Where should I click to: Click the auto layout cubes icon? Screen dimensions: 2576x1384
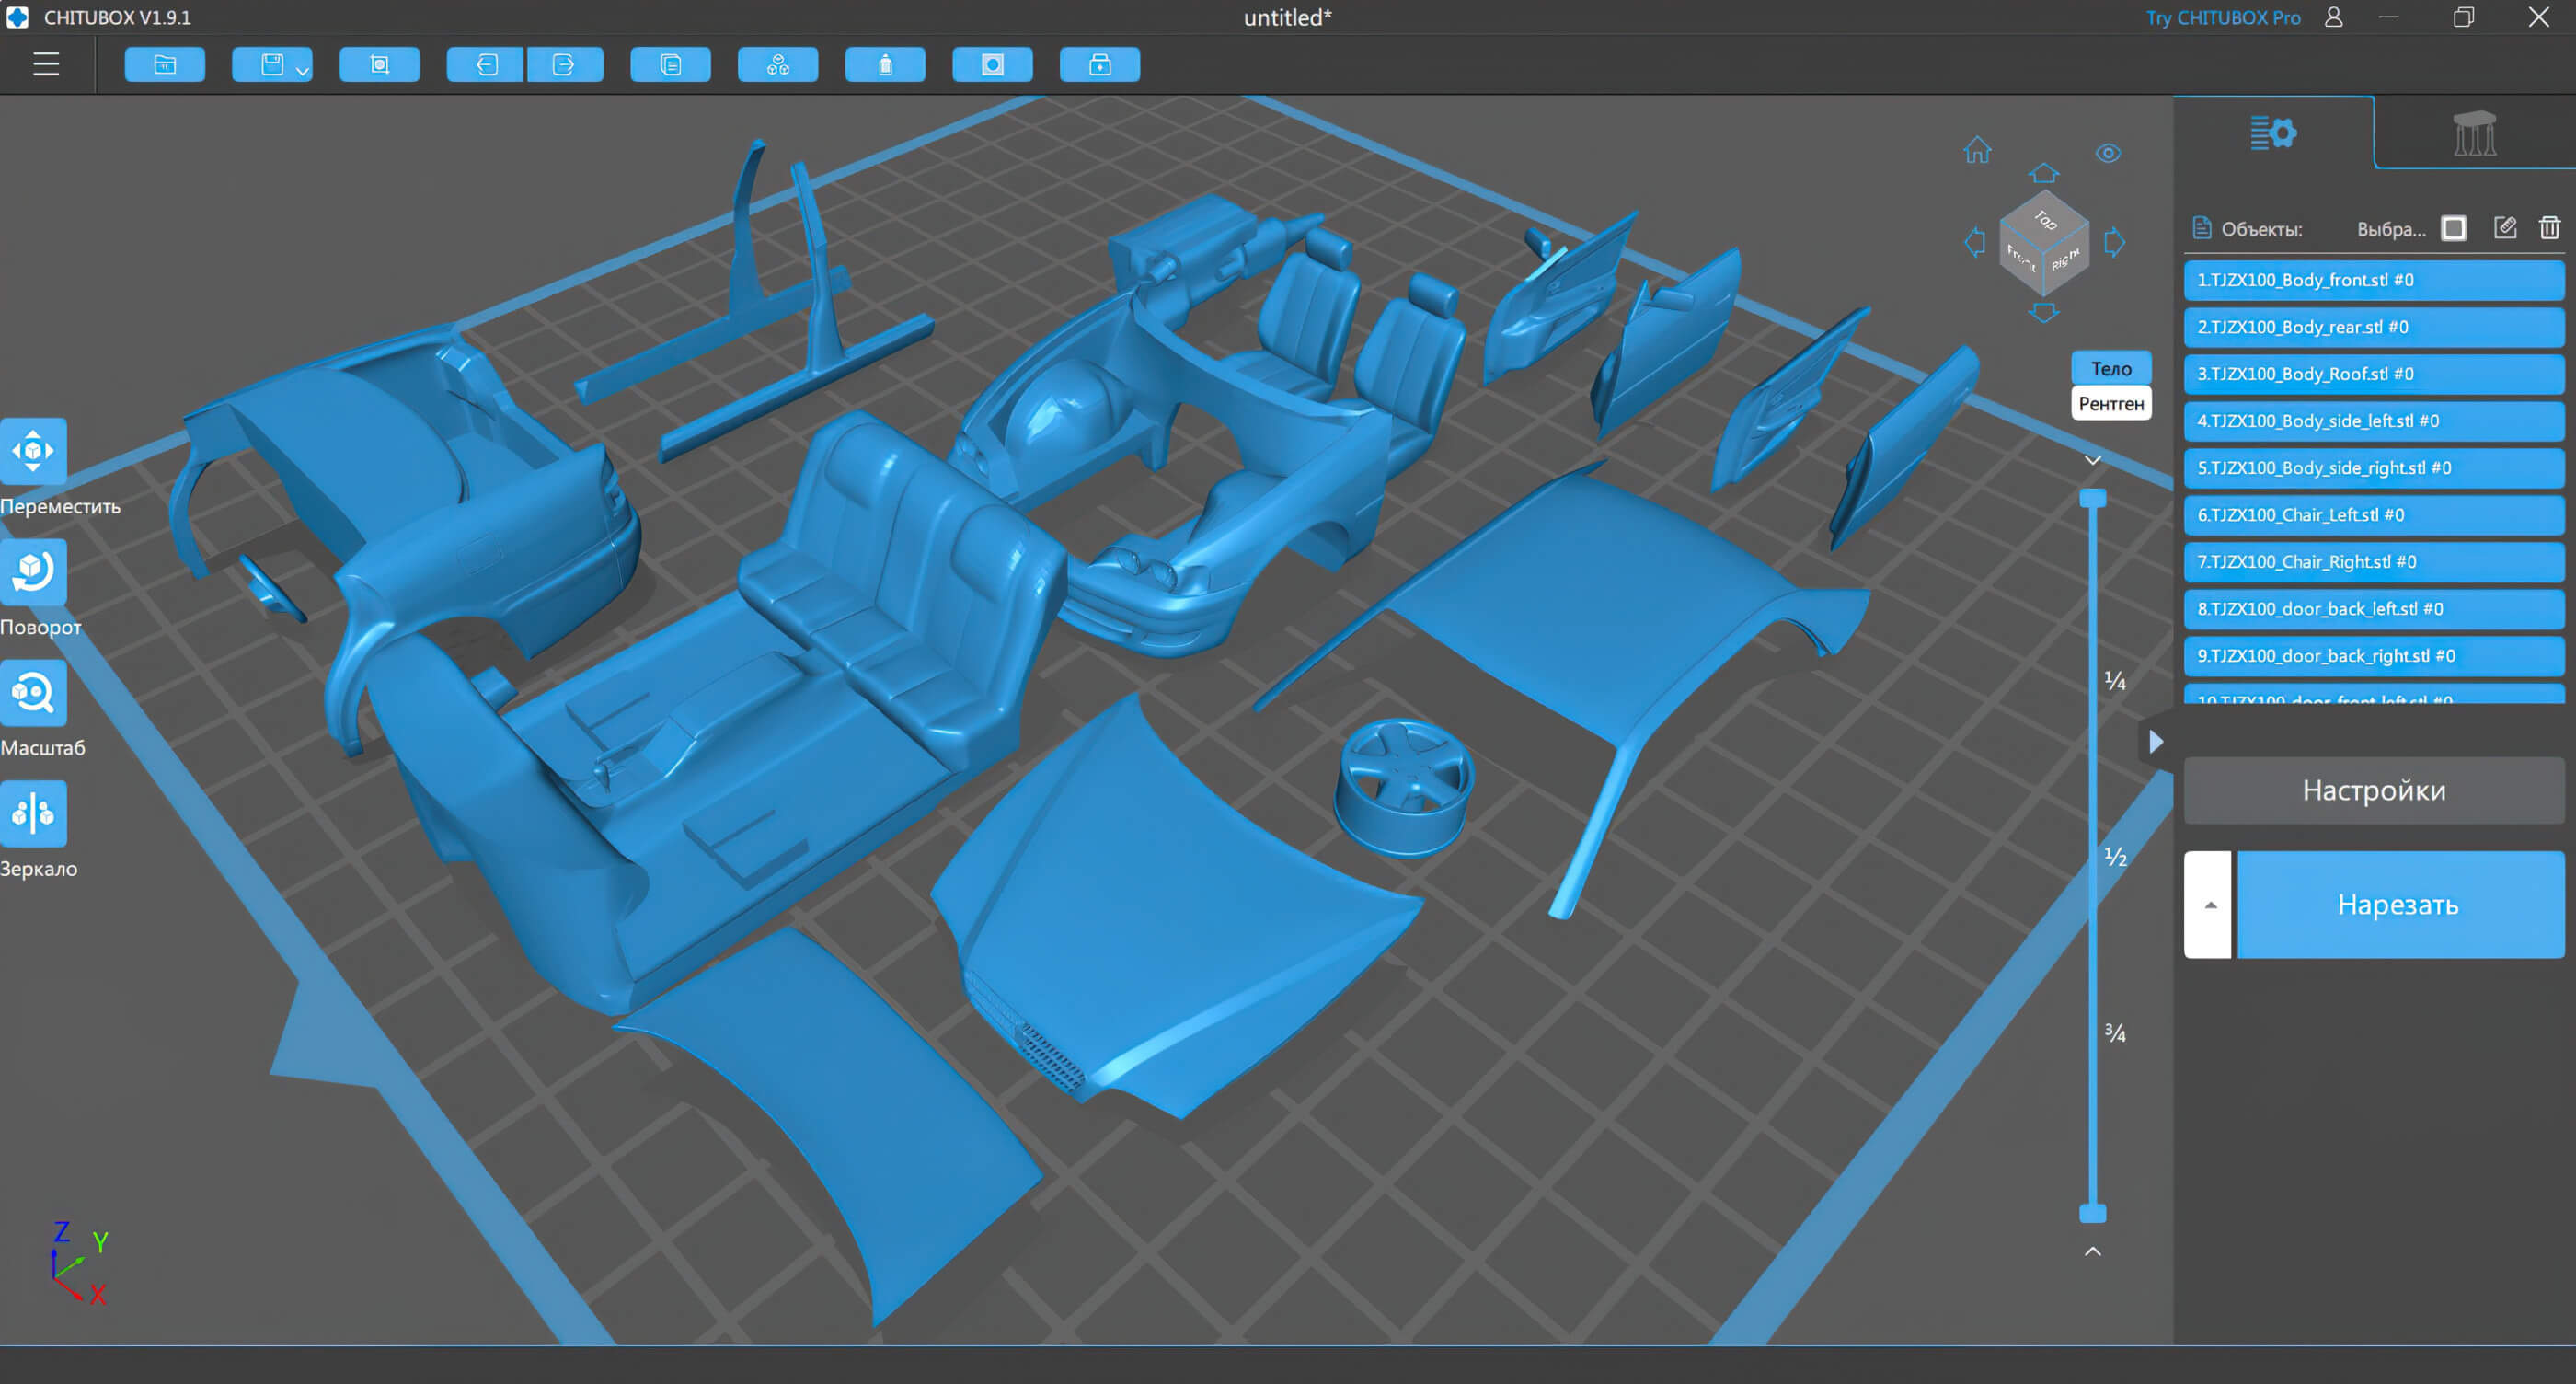(777, 65)
